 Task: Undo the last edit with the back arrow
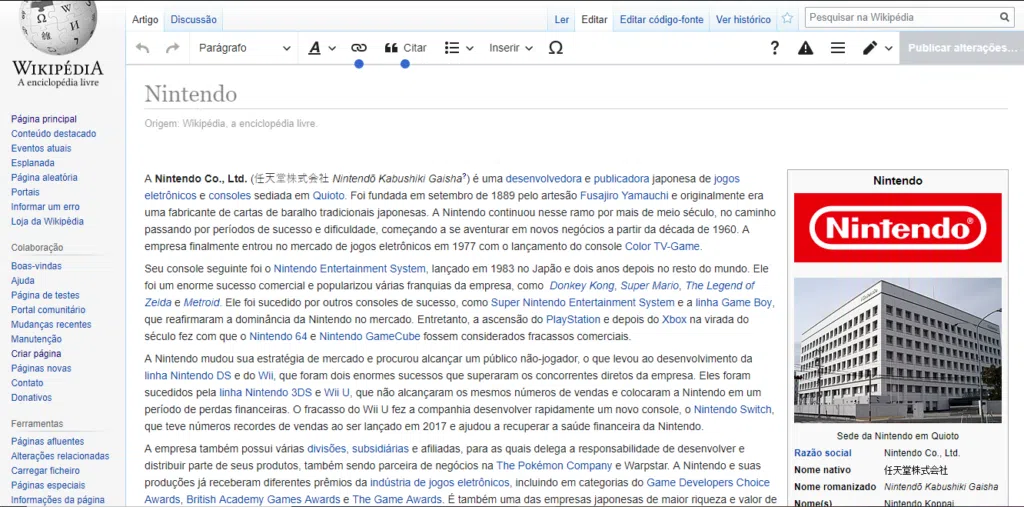[142, 48]
